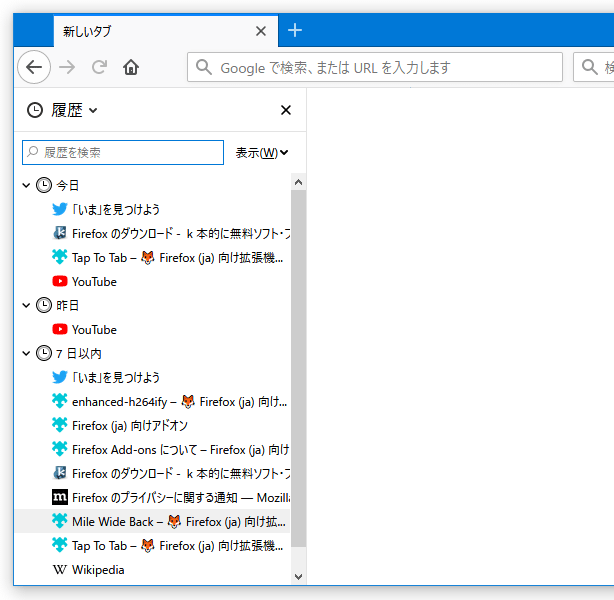Viewport: 614px width, 600px height.
Task: Click the clock icon beside 昨日
Action: tap(44, 305)
